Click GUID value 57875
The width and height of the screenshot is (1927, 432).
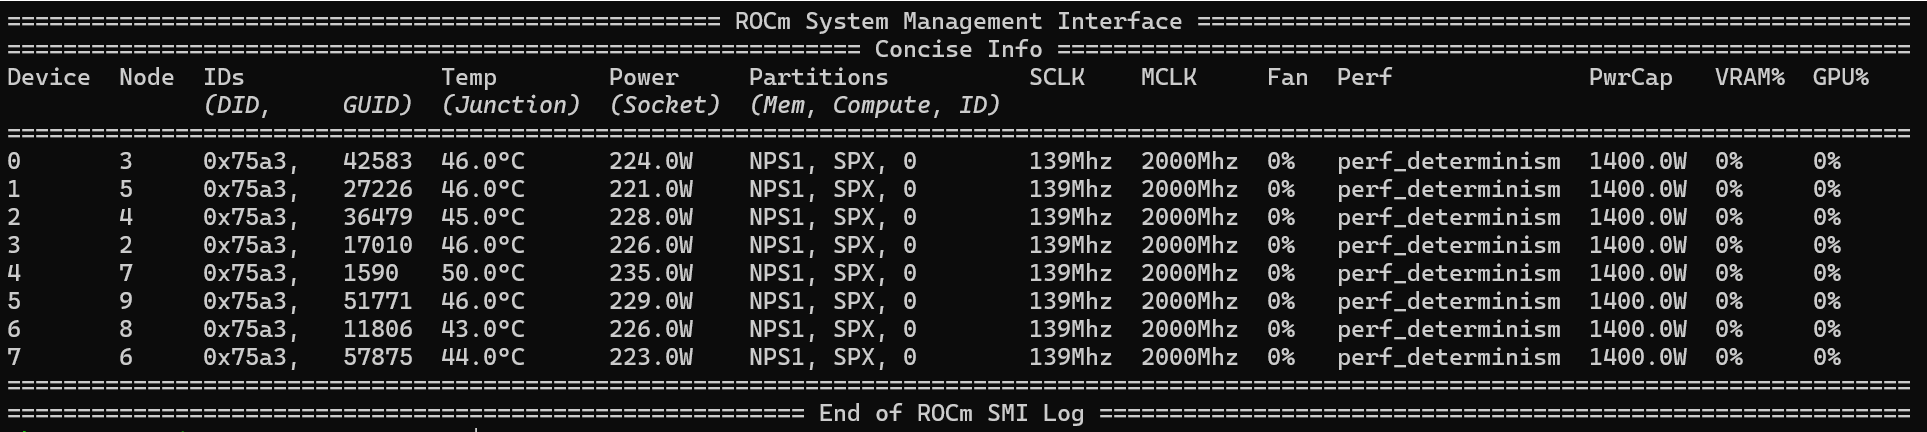pos(377,357)
